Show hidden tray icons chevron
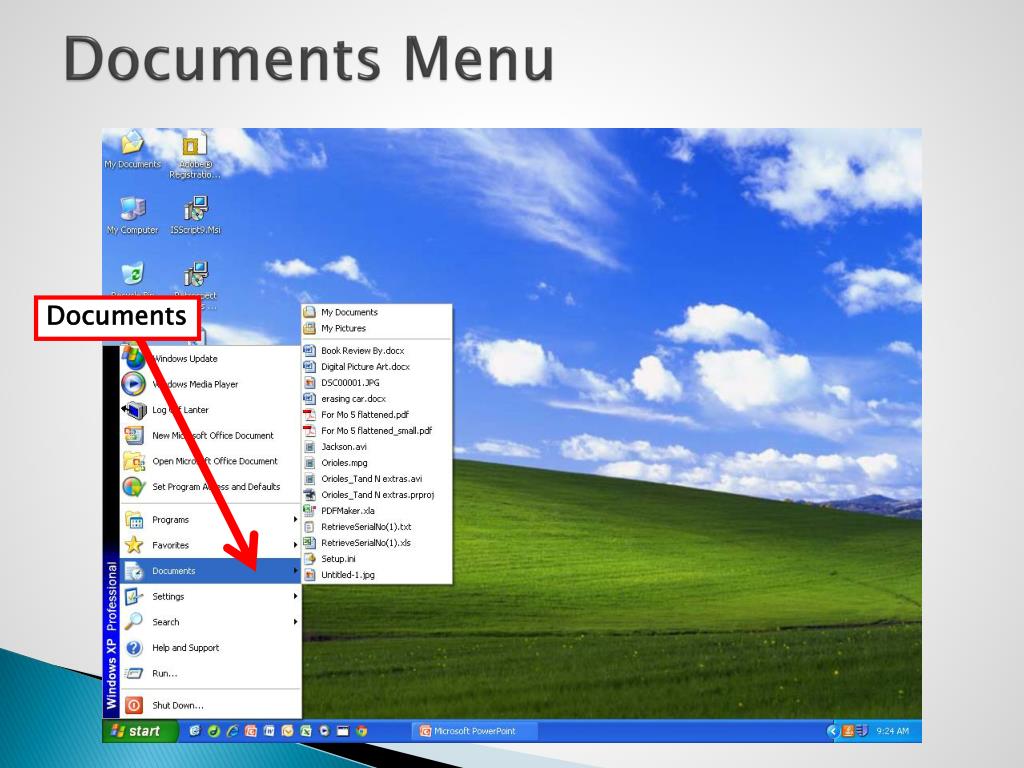This screenshot has height=768, width=1024. click(833, 731)
